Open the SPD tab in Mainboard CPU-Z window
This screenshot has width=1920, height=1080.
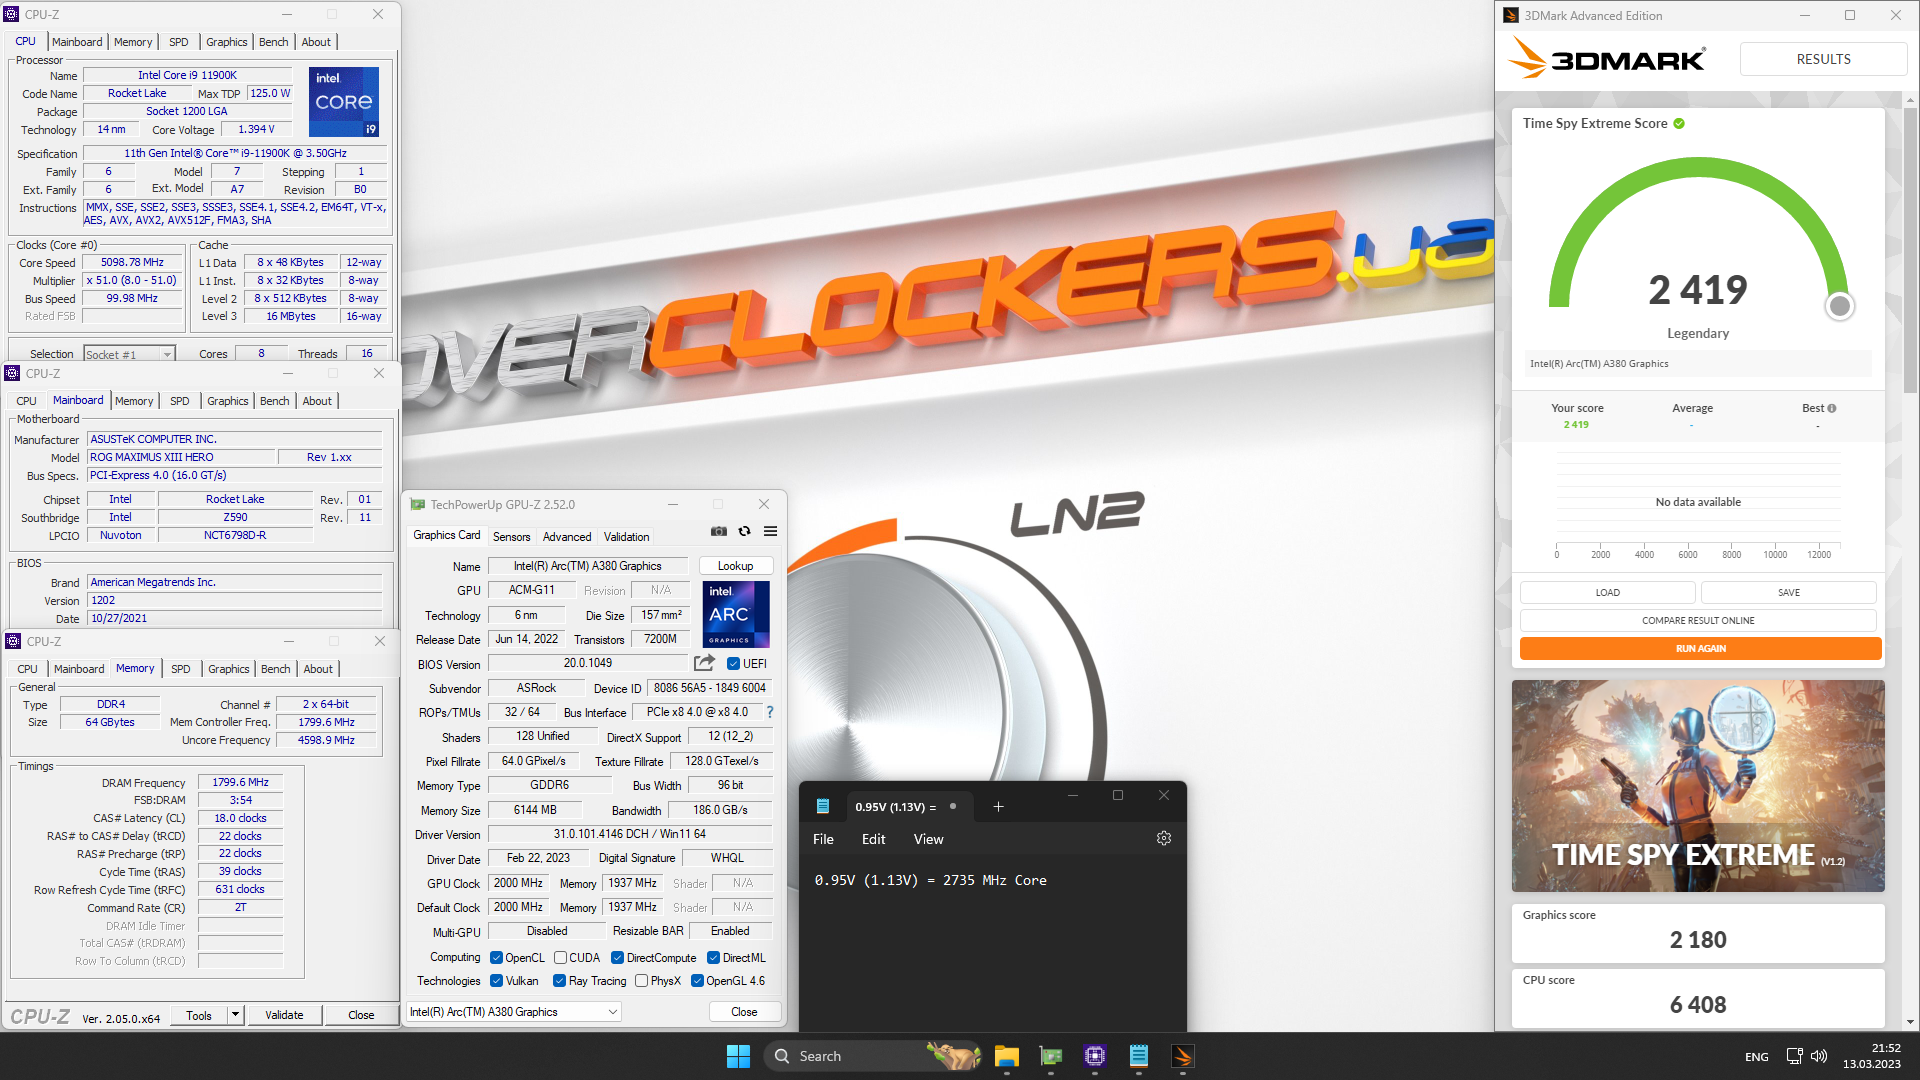[180, 401]
